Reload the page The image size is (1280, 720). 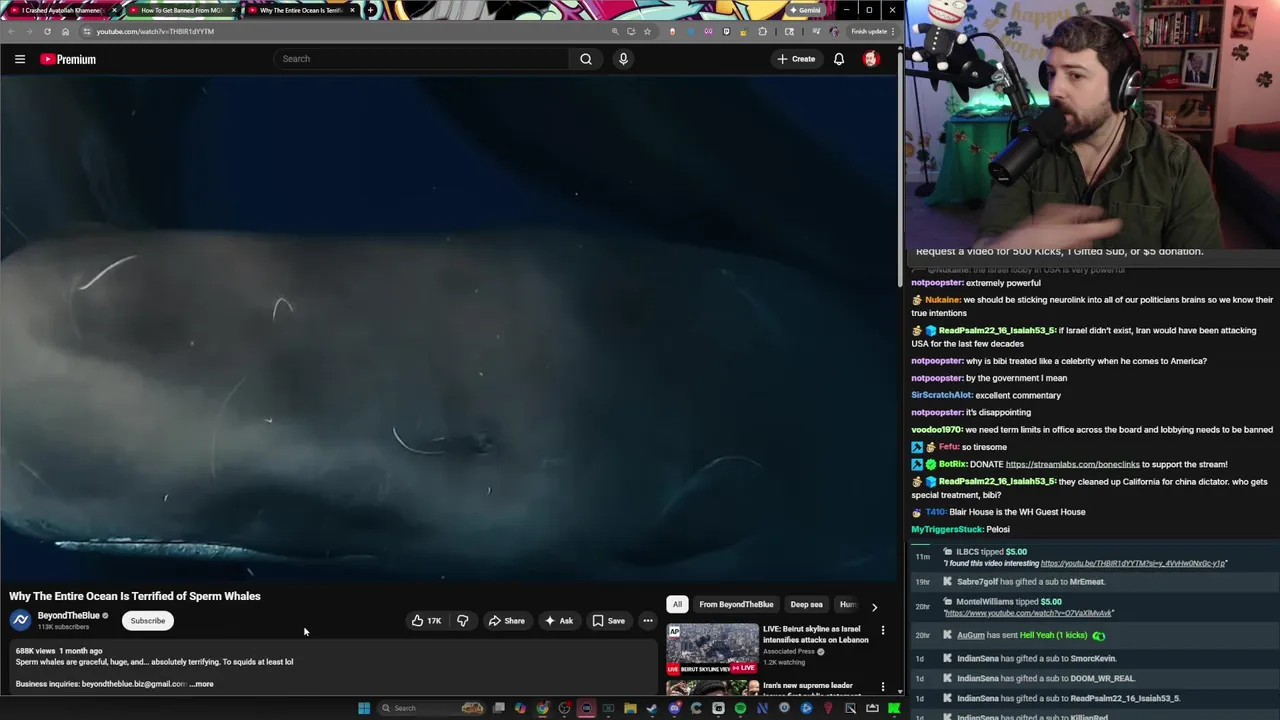(47, 31)
